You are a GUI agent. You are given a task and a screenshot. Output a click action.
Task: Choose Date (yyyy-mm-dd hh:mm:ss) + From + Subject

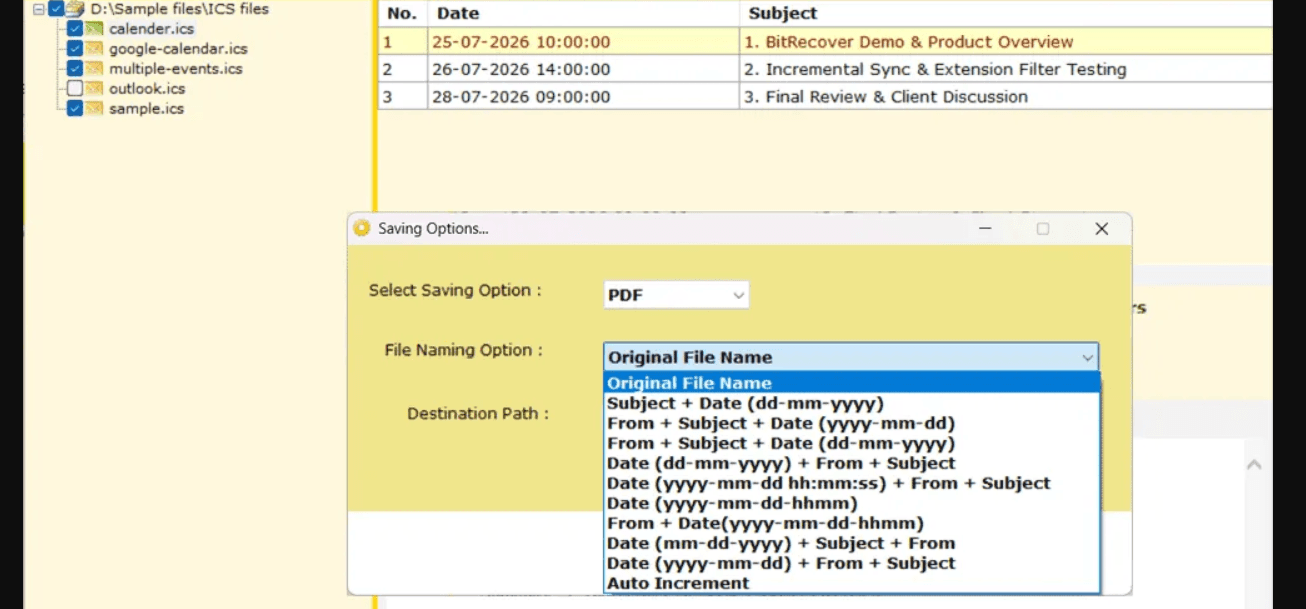pyautogui.click(x=852, y=483)
